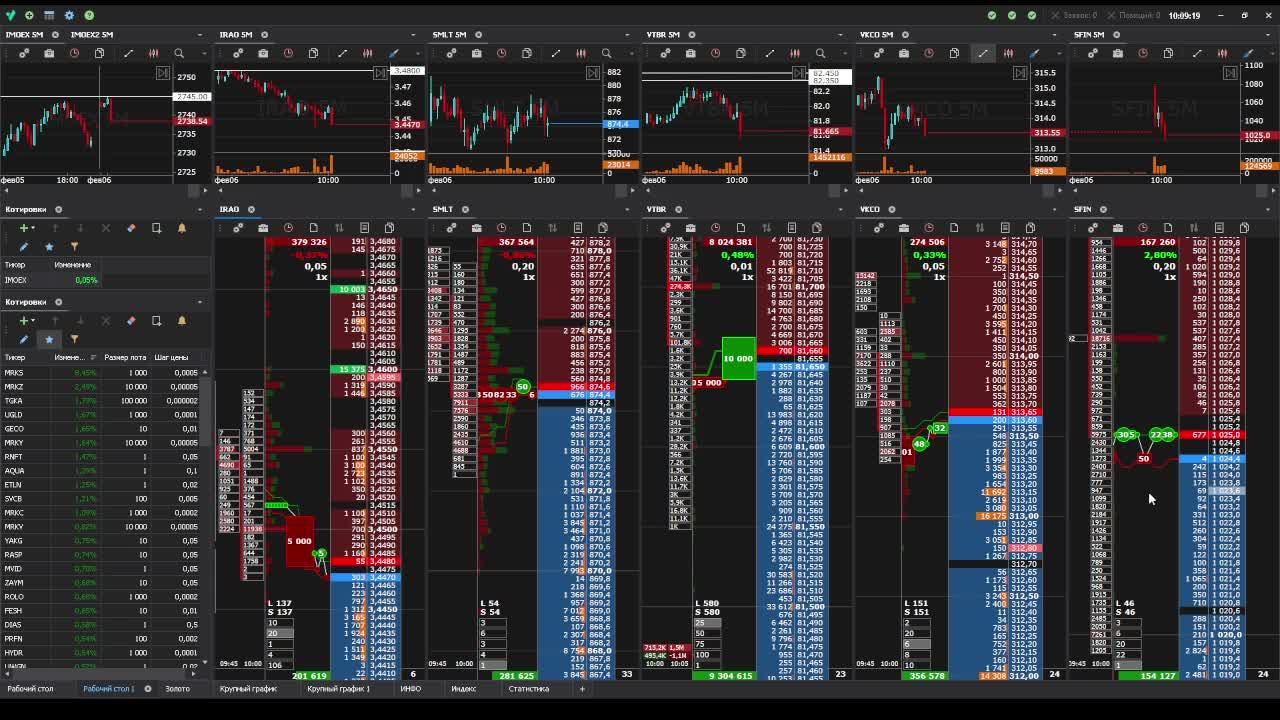Open the SMLT 5M chart panel menu arrow
Viewport: 1280px width, 720px height.
click(x=627, y=35)
